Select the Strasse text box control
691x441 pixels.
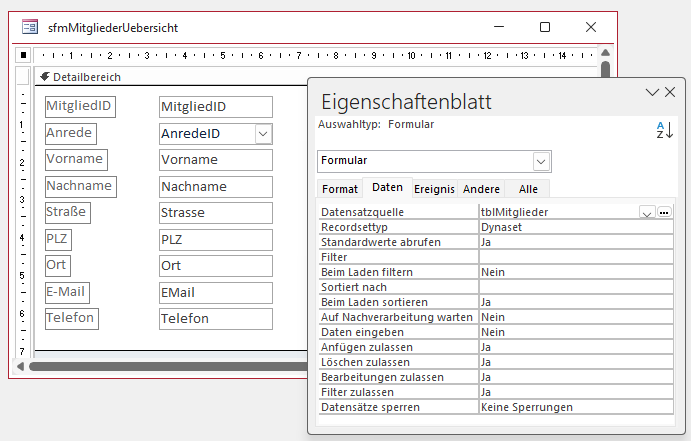[x=216, y=213]
